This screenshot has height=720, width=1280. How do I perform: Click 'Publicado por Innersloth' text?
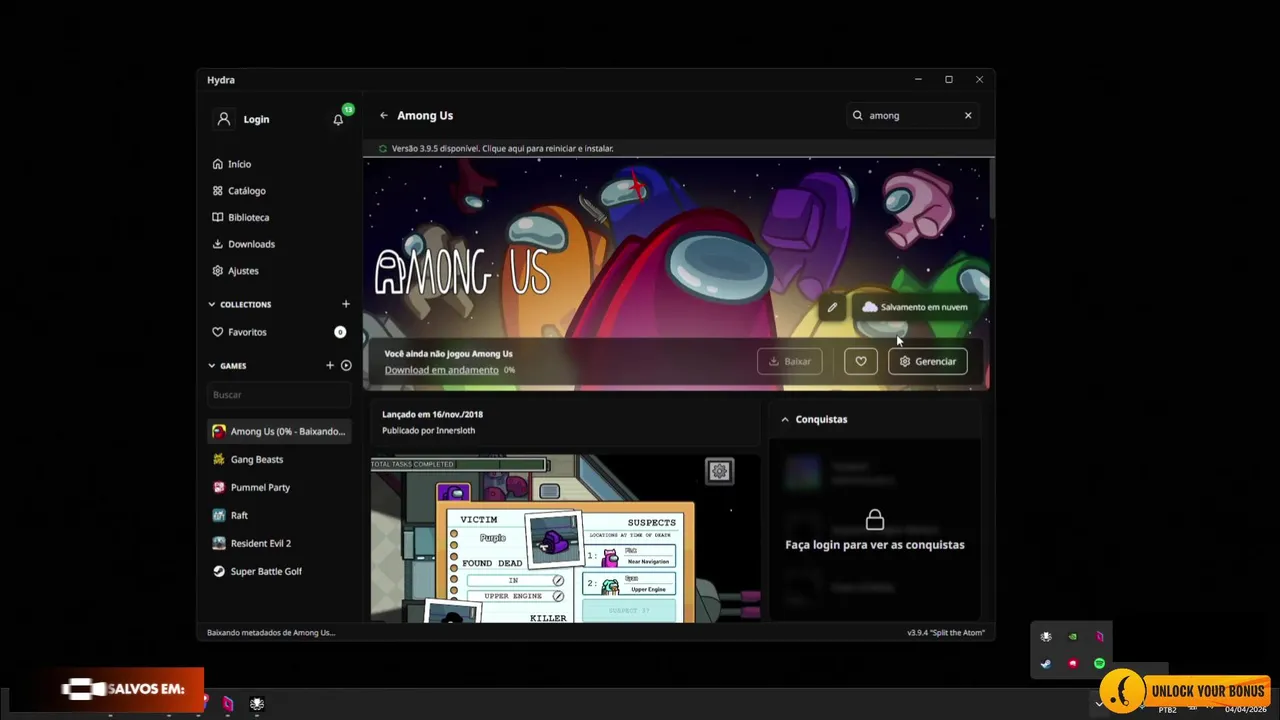pyautogui.click(x=428, y=431)
